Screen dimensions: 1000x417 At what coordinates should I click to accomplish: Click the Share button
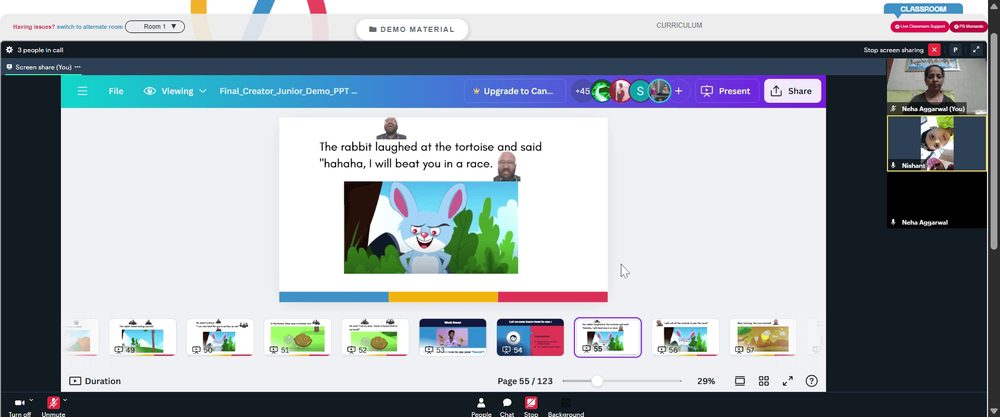pos(793,91)
